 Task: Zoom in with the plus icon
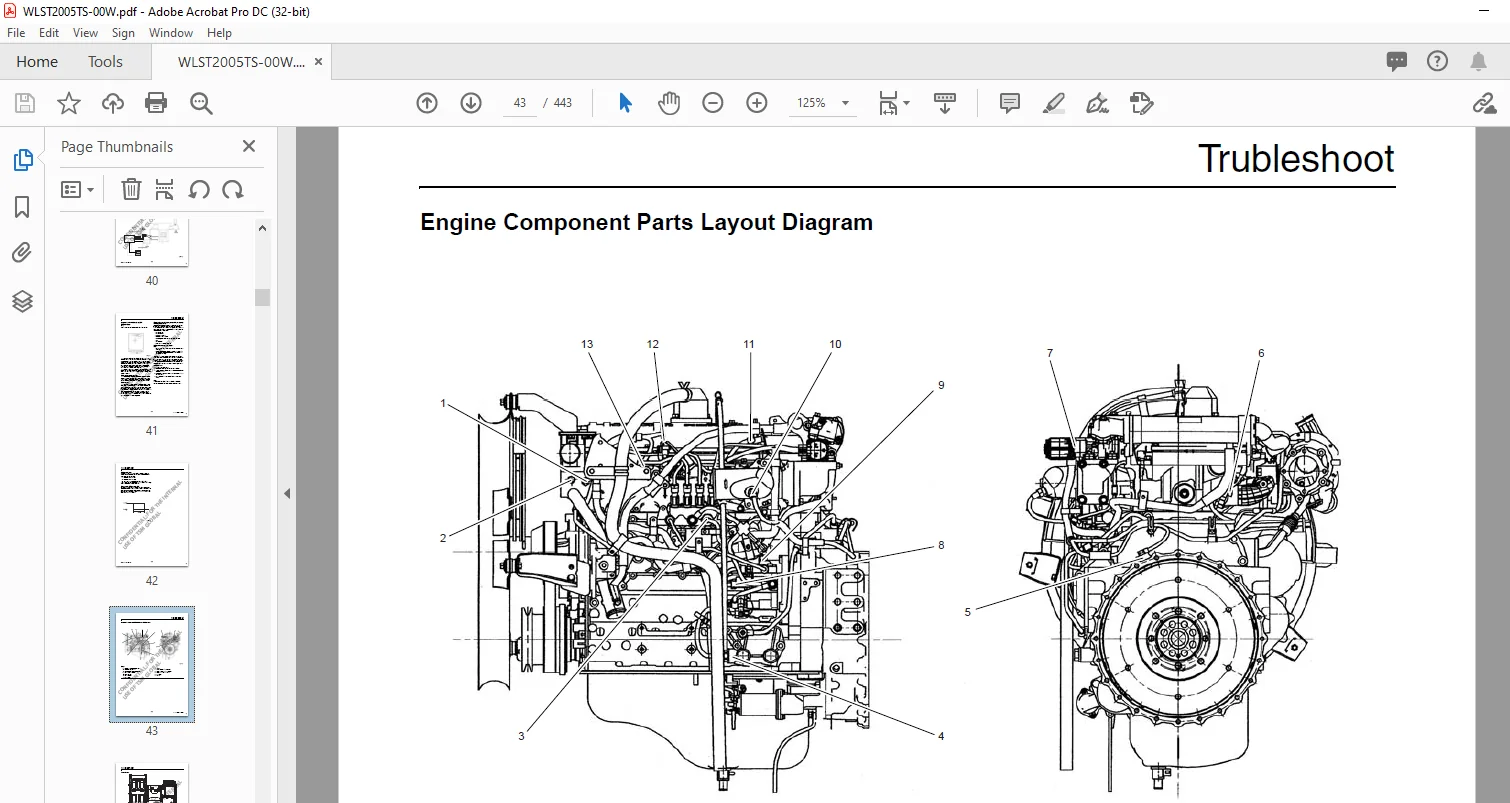(x=757, y=103)
